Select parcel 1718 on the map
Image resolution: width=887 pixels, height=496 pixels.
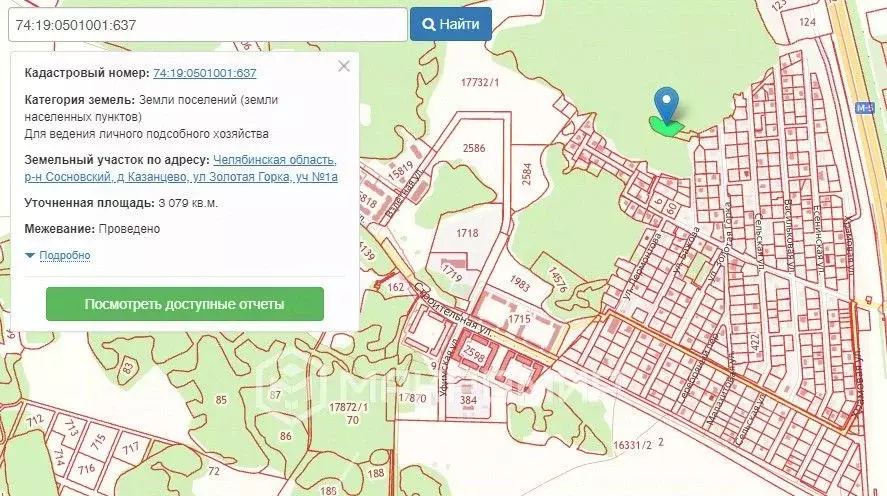point(467,233)
